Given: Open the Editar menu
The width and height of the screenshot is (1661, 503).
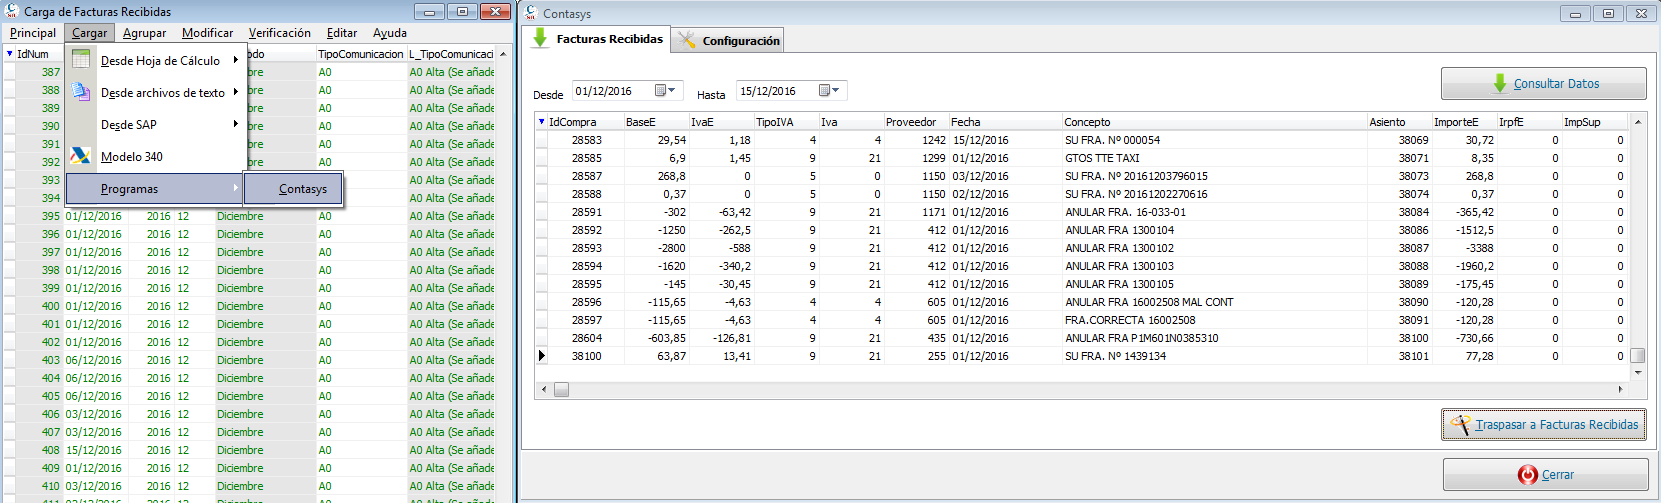Looking at the screenshot, I should click(341, 33).
